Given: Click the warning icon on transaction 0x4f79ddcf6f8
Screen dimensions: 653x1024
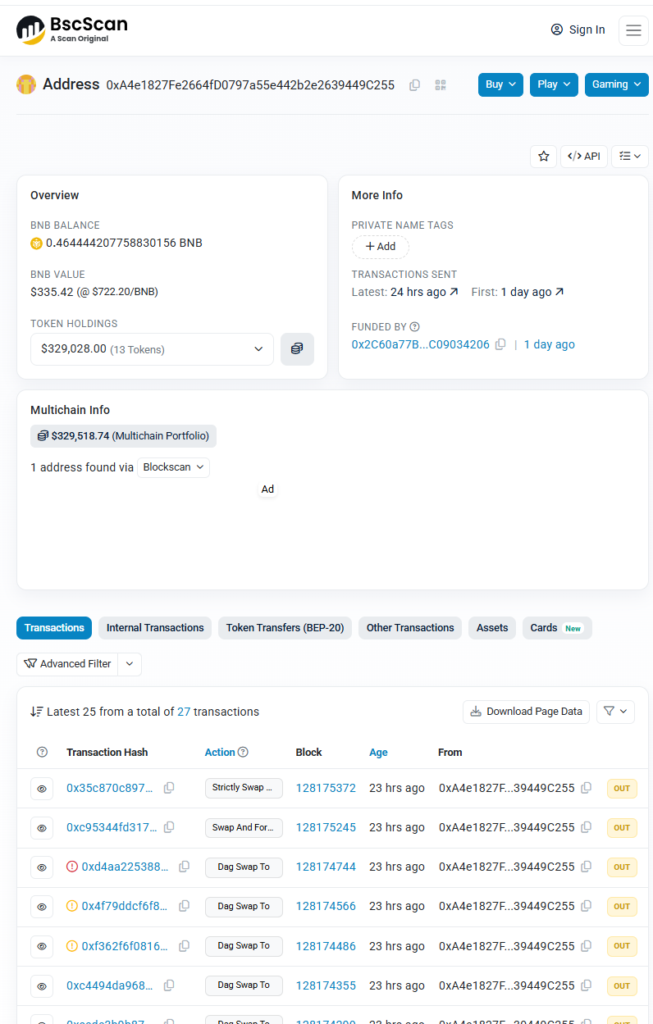Looking at the screenshot, I should click(72, 906).
